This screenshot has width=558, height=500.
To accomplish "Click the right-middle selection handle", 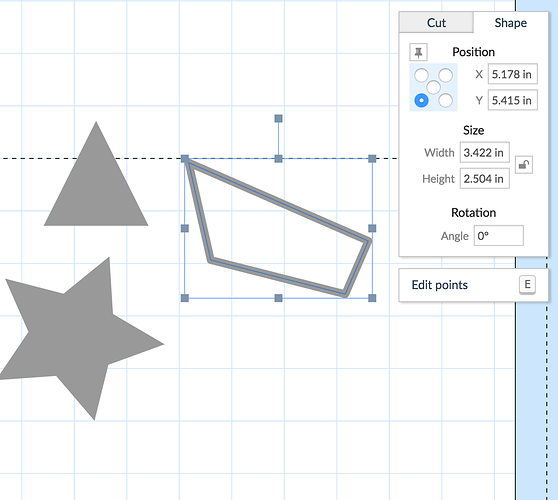I will click(372, 228).
